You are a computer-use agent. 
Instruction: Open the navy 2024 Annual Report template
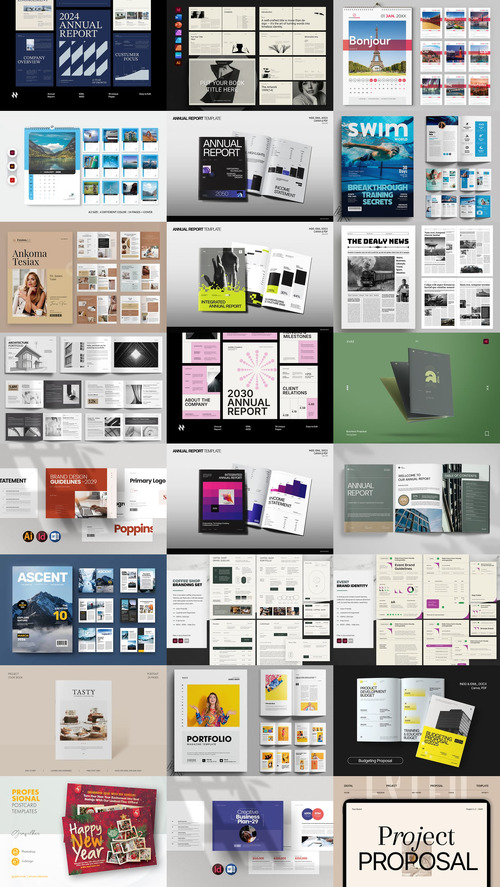(83, 55)
